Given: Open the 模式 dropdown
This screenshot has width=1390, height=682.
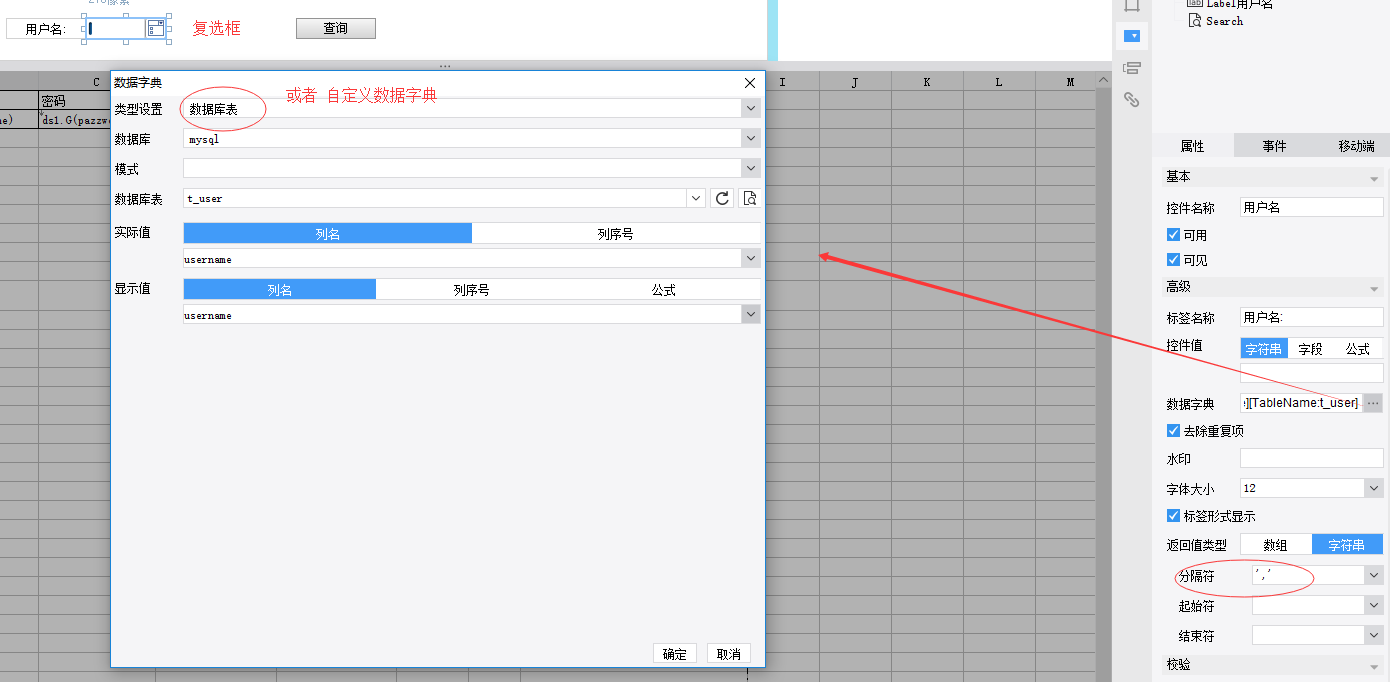Looking at the screenshot, I should [x=751, y=168].
